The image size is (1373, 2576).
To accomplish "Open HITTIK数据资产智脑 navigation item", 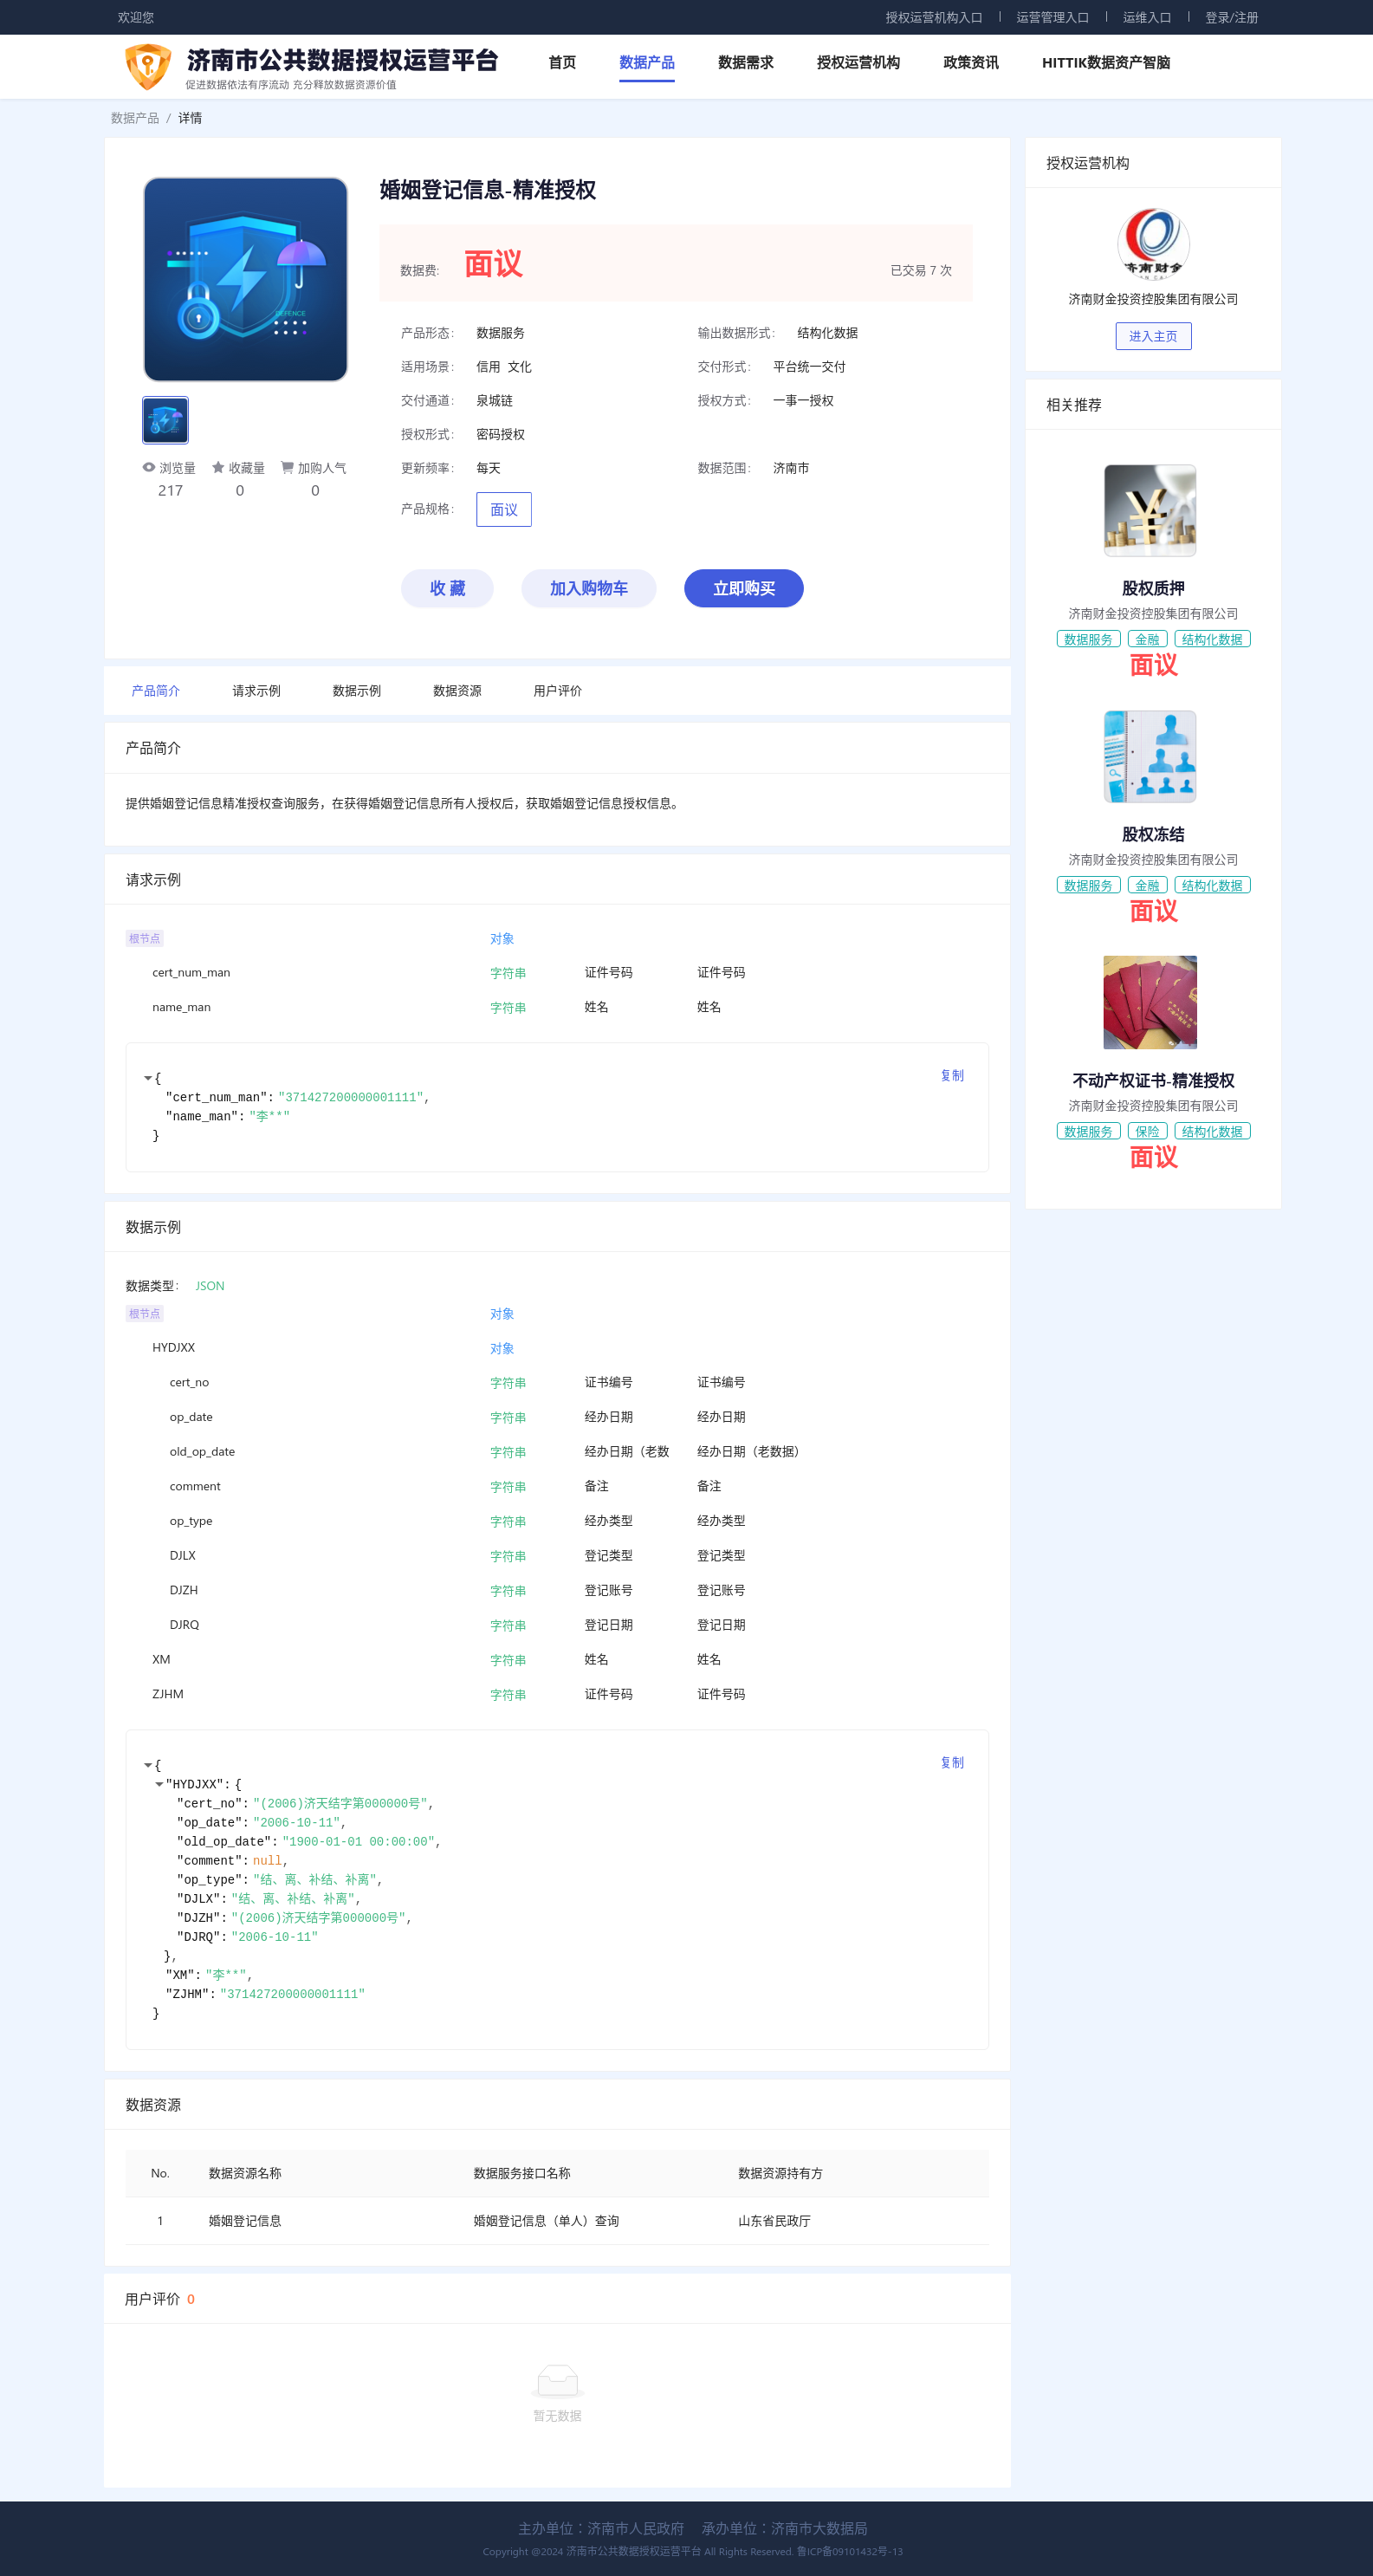I will pyautogui.click(x=1106, y=62).
